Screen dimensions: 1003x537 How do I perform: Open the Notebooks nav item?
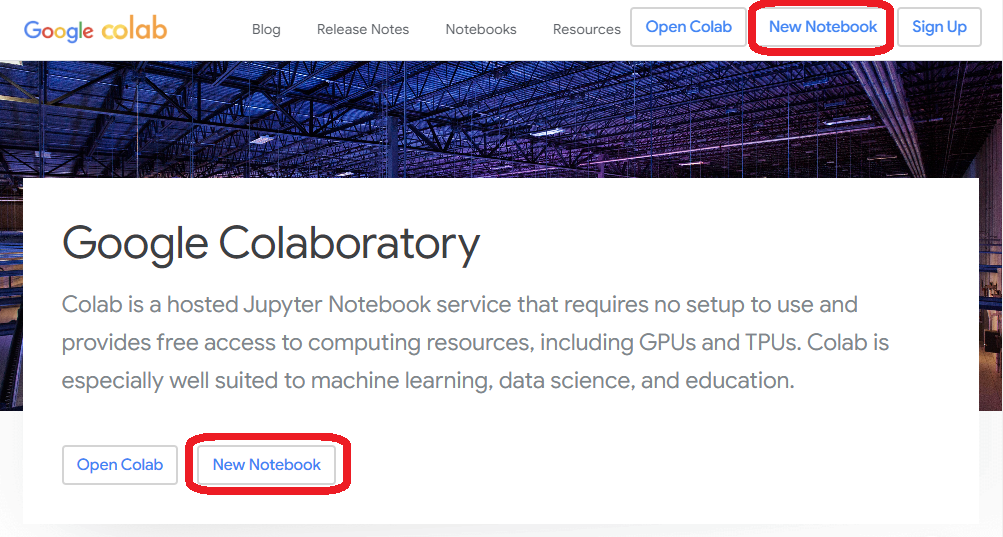tap(481, 29)
